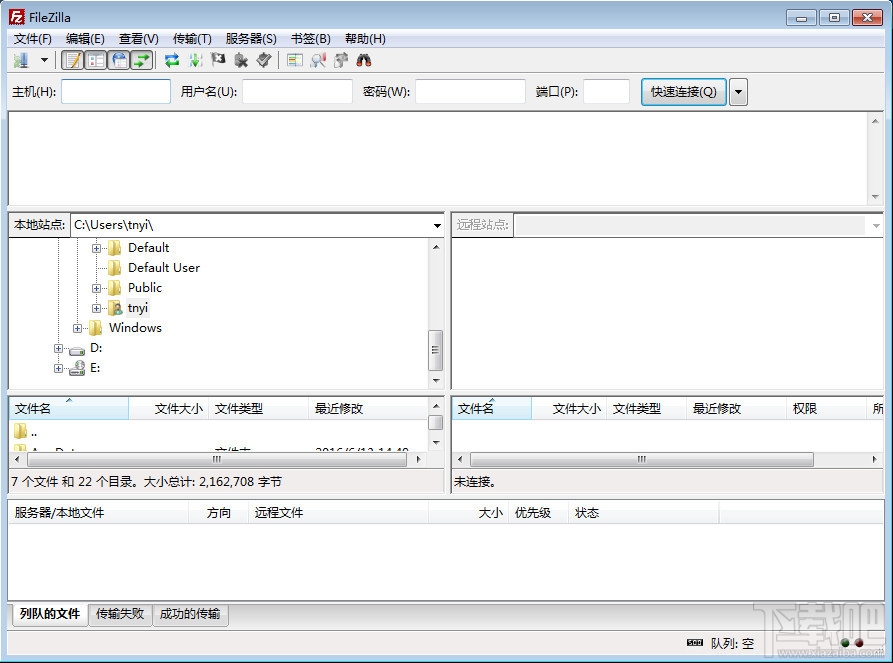Screen dimensions: 893x663
Task: Search remote files with binoculars icon
Action: [x=363, y=60]
